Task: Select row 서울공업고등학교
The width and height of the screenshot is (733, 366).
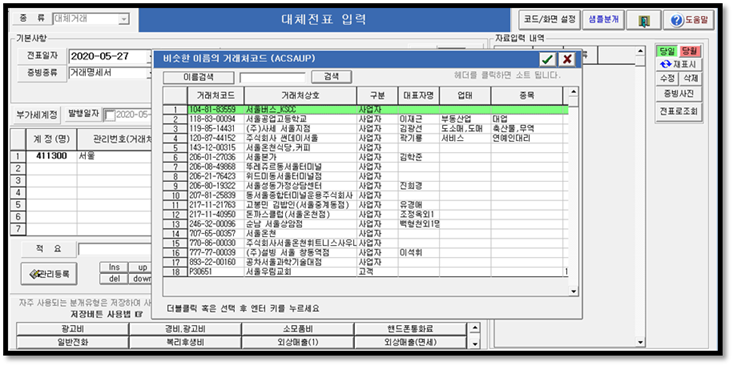Action: [366, 119]
